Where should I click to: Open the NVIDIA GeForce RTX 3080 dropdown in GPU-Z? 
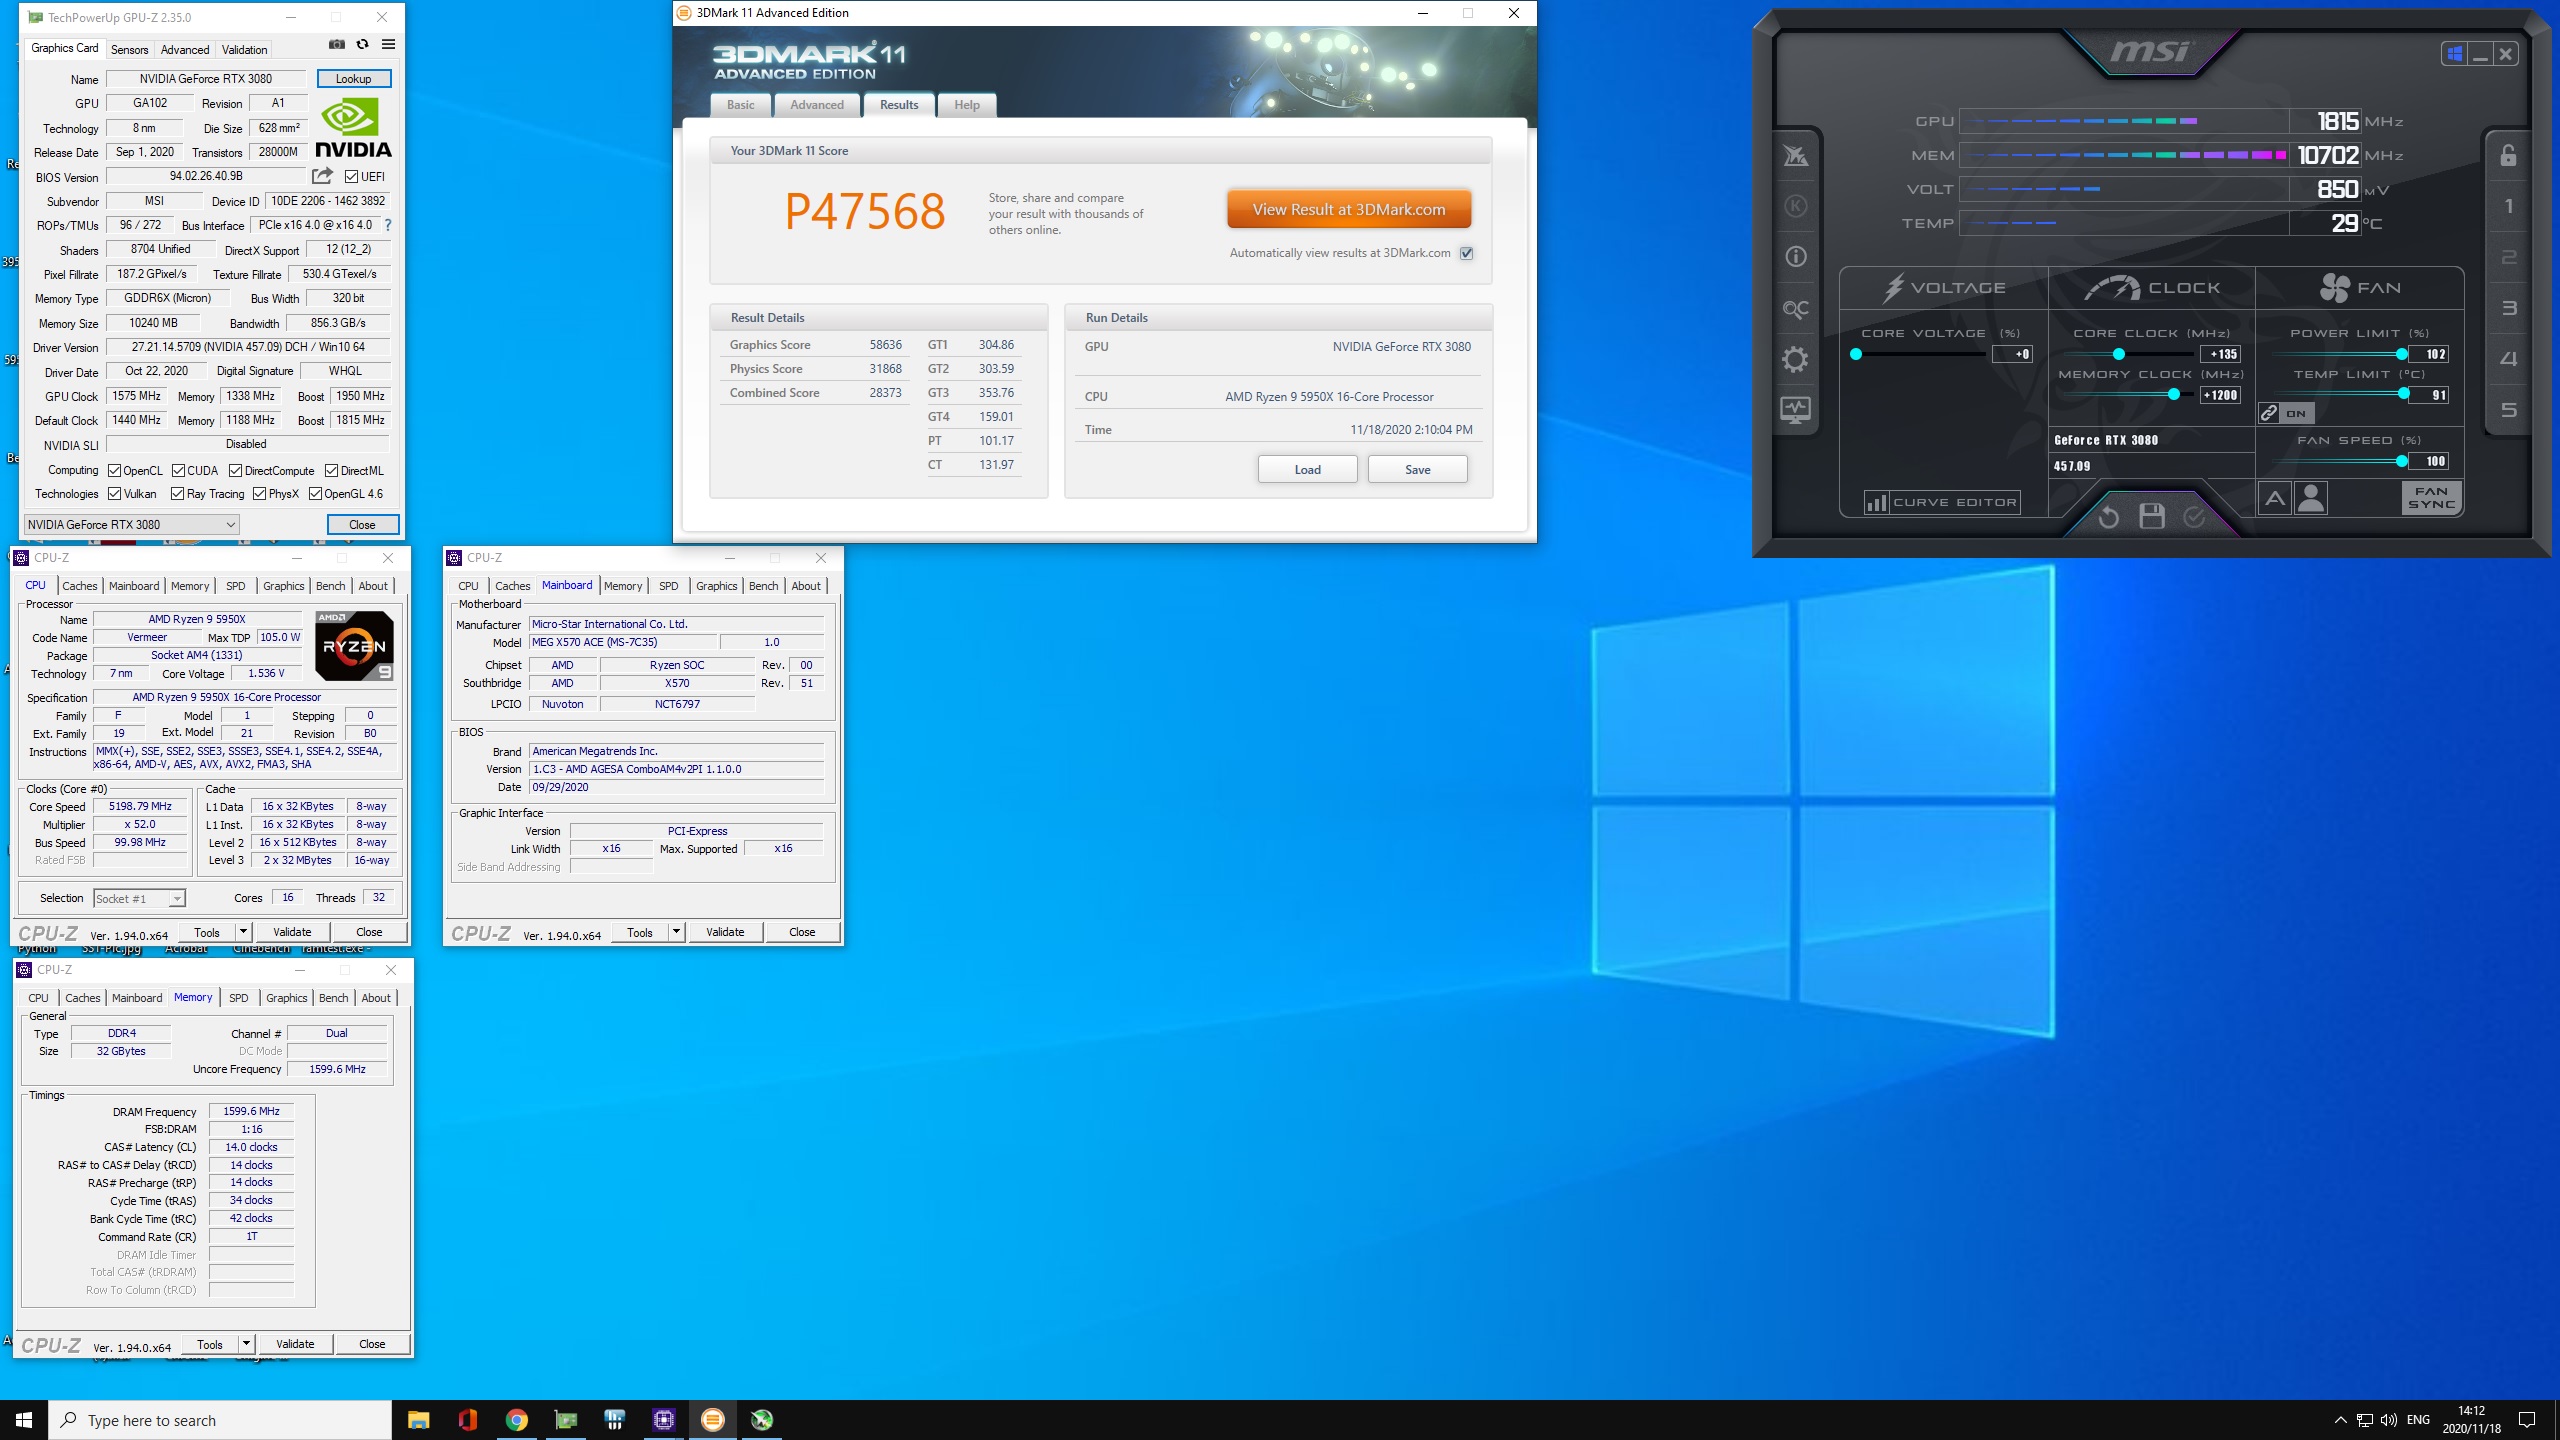132,524
